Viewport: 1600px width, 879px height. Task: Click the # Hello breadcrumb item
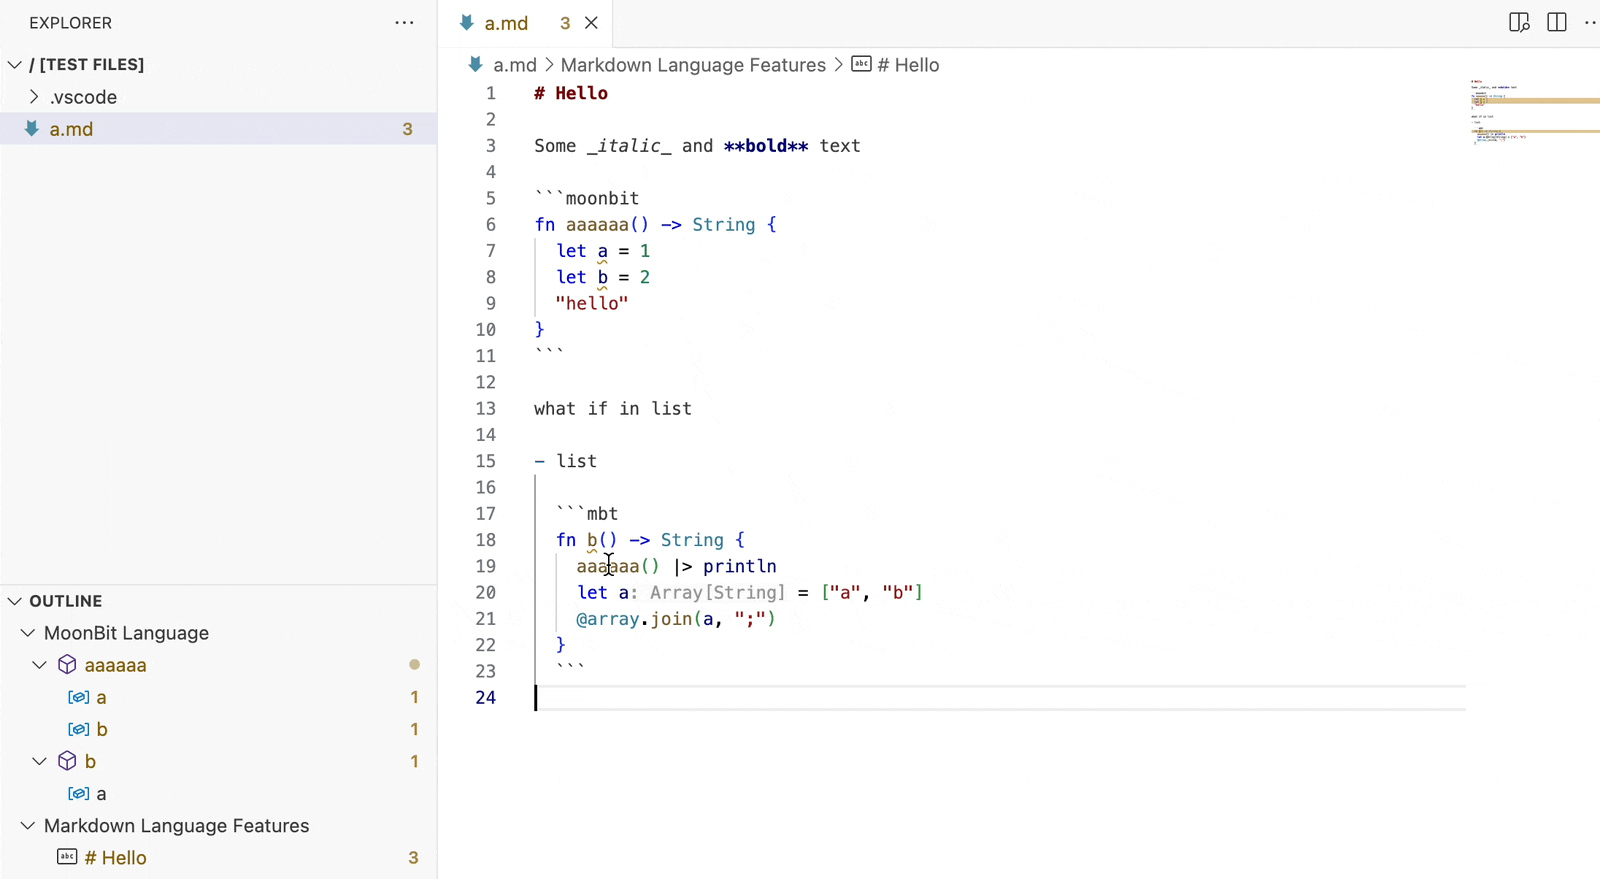908,65
